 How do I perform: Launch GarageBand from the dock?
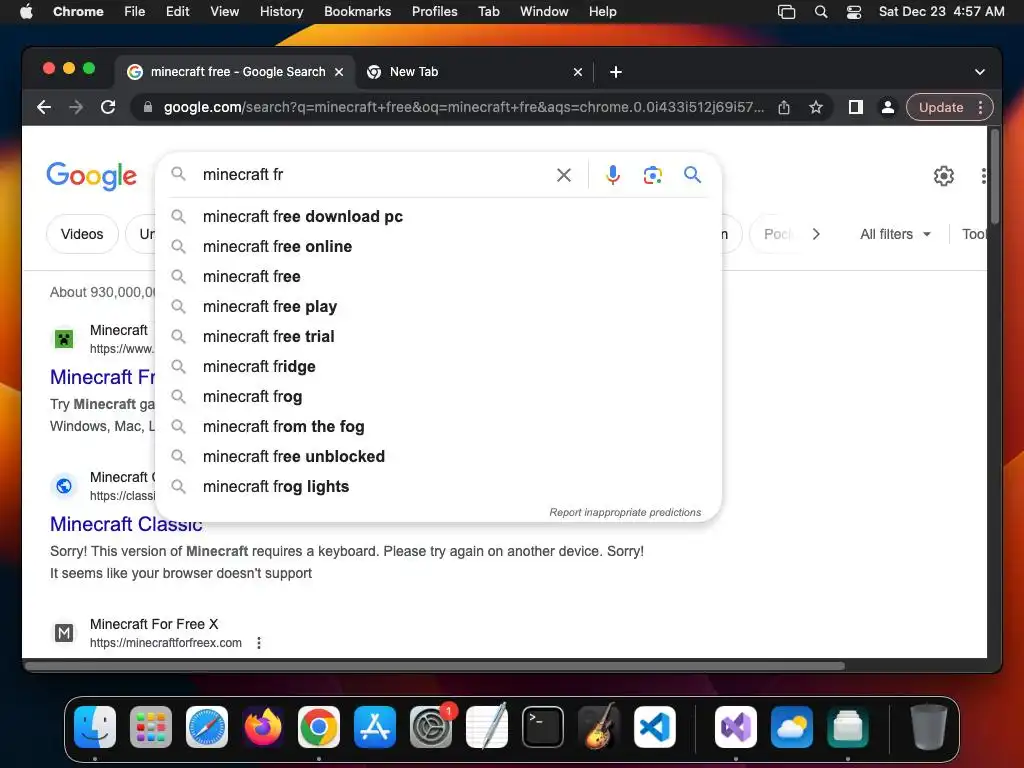point(599,727)
